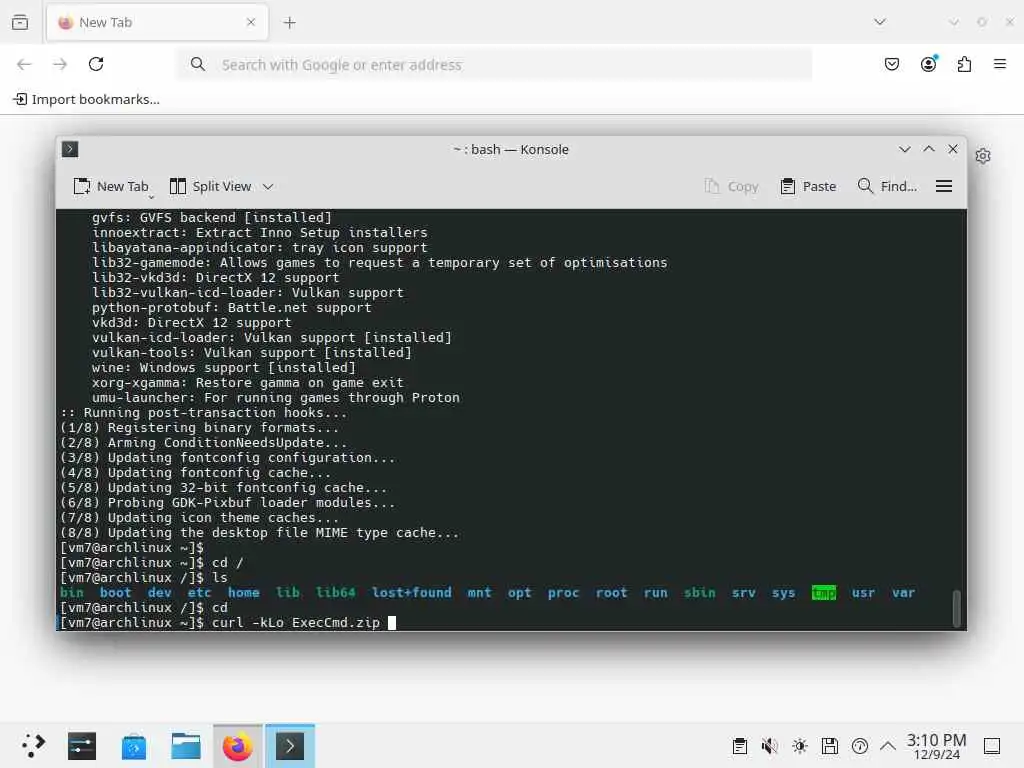Click the 'usr' directory in ls output
The height and width of the screenshot is (768, 1024).
[x=863, y=593]
